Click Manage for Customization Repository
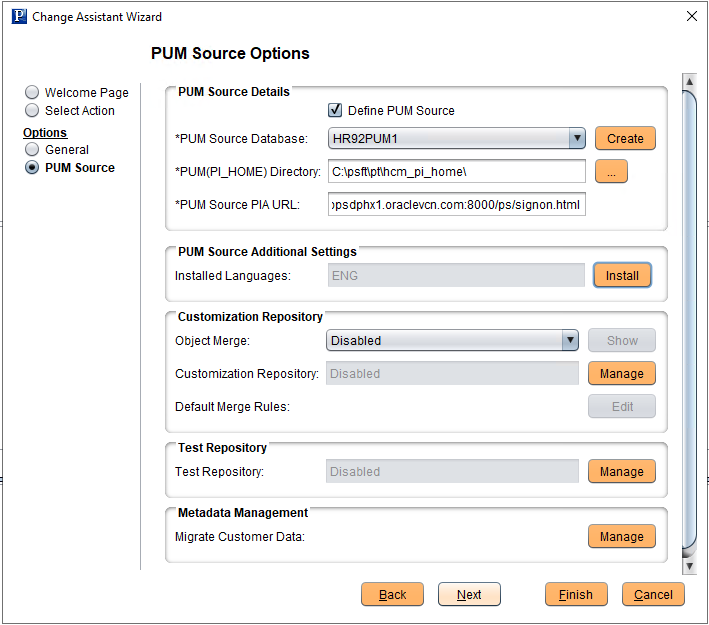Viewport: 709px width, 625px height. pyautogui.click(x=621, y=373)
